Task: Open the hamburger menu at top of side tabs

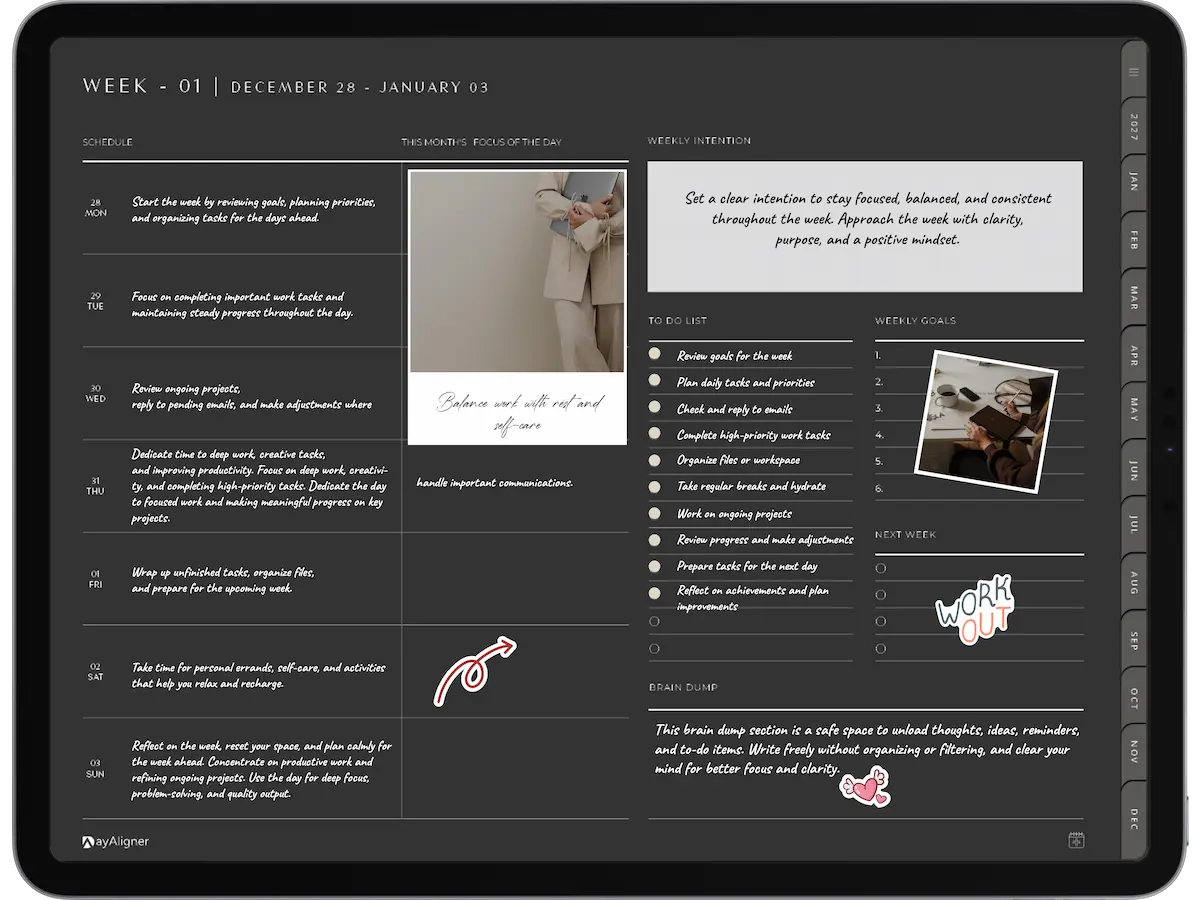Action: click(x=1133, y=72)
